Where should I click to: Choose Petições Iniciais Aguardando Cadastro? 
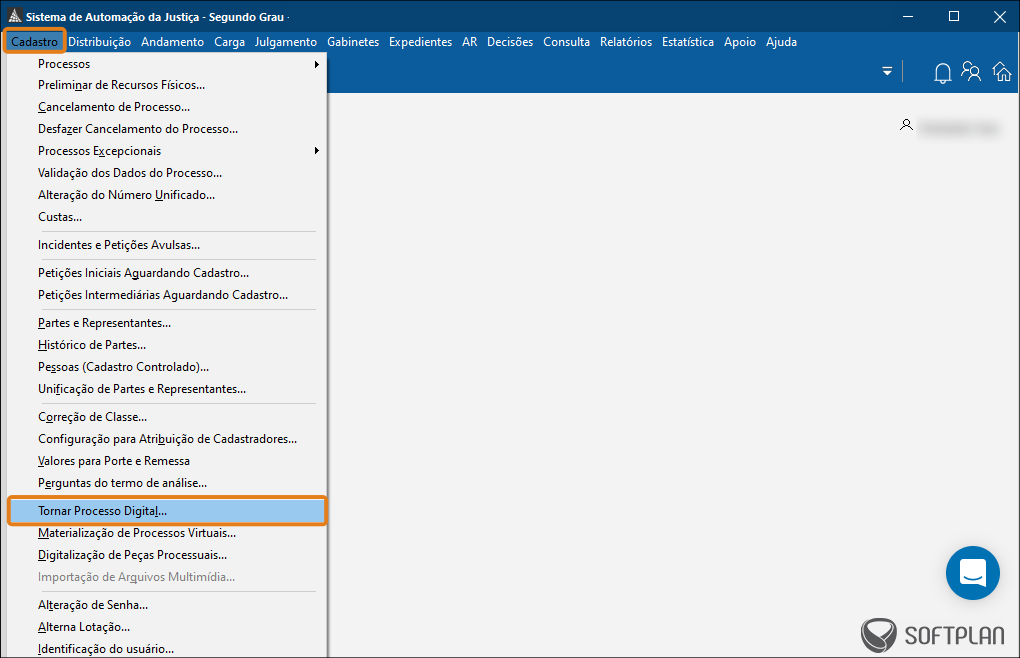pos(167,273)
